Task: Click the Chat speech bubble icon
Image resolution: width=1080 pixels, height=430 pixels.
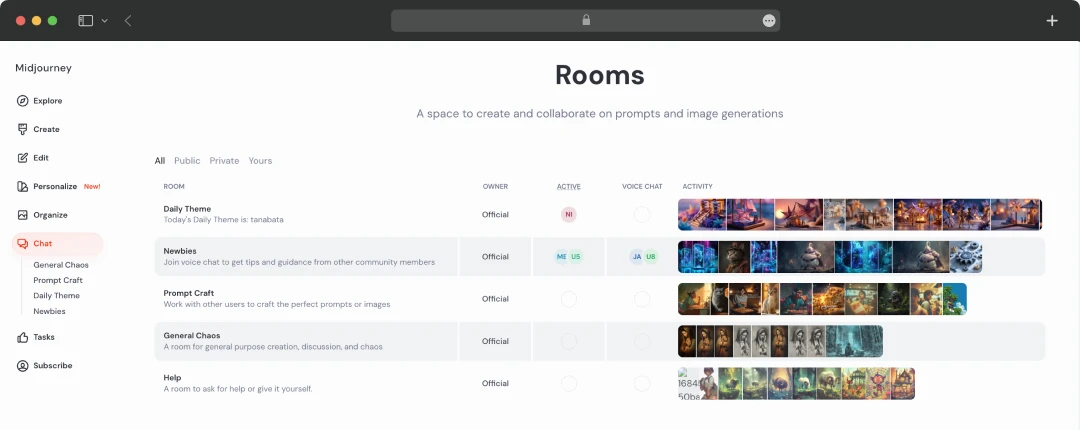Action: tap(23, 243)
